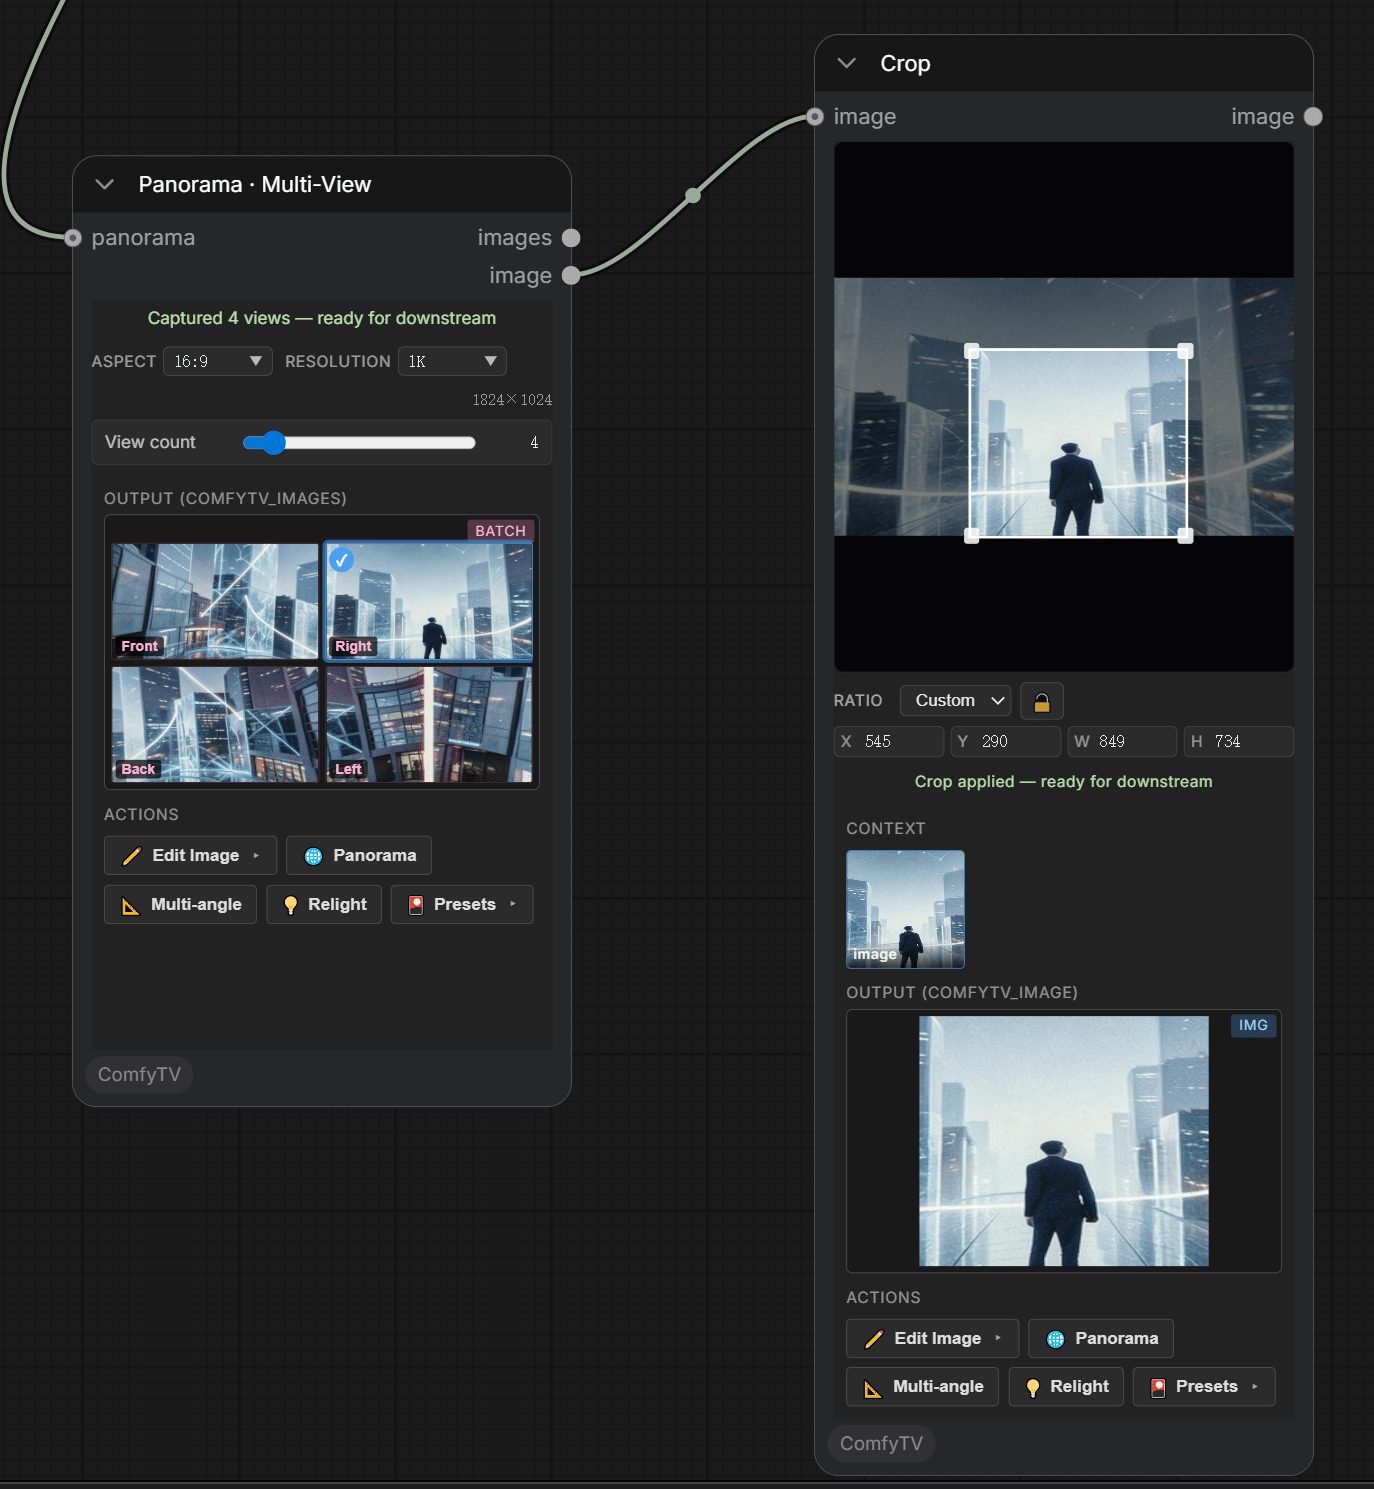Click Edit Image in Crop node
Viewport: 1374px width, 1489px height.
[x=932, y=1339]
